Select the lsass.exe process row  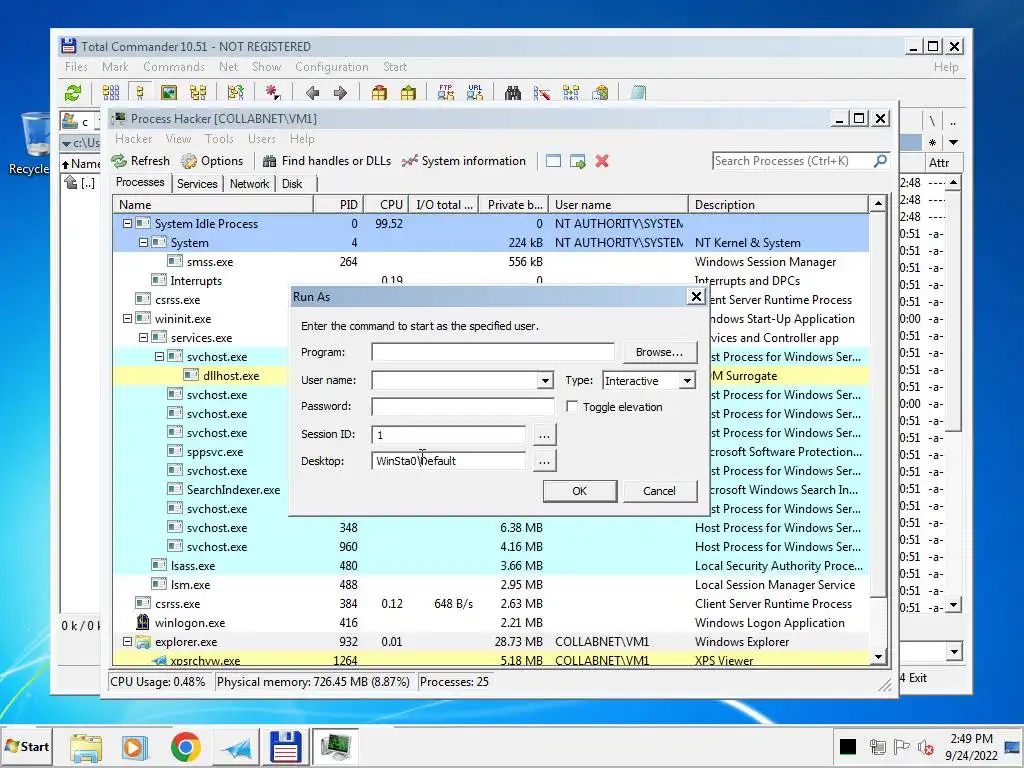point(491,566)
